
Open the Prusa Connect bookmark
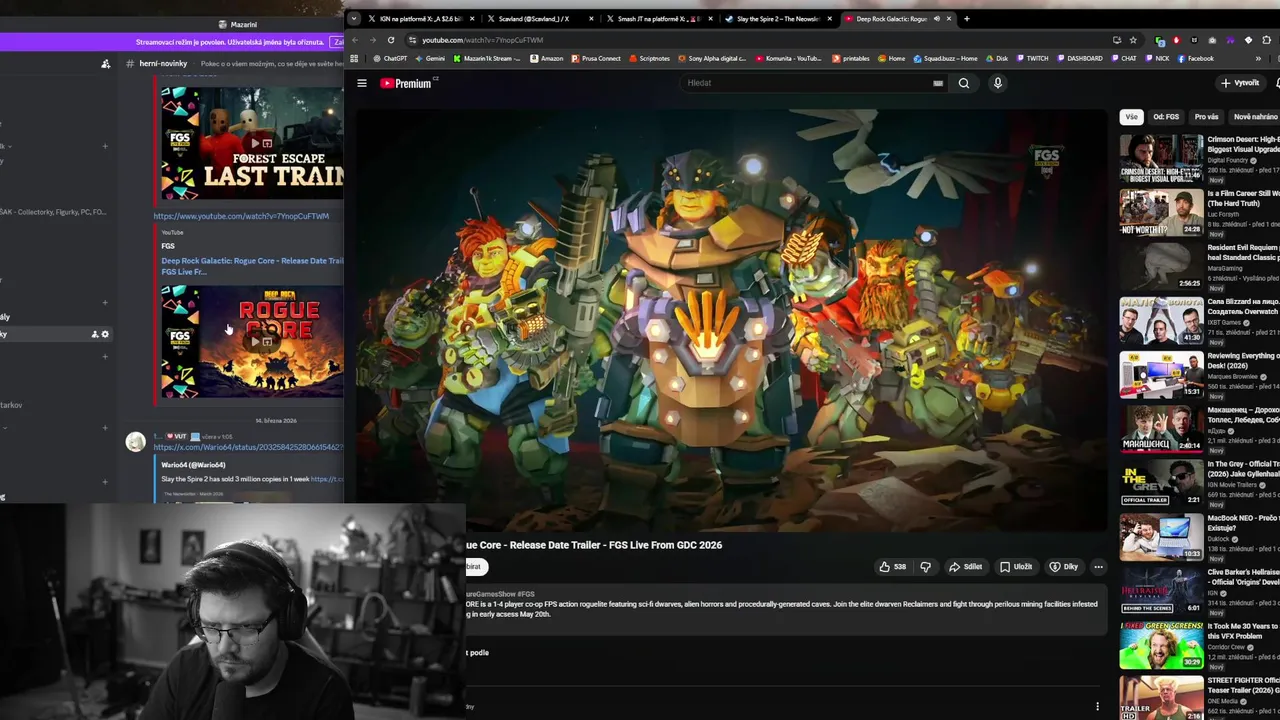pos(596,58)
